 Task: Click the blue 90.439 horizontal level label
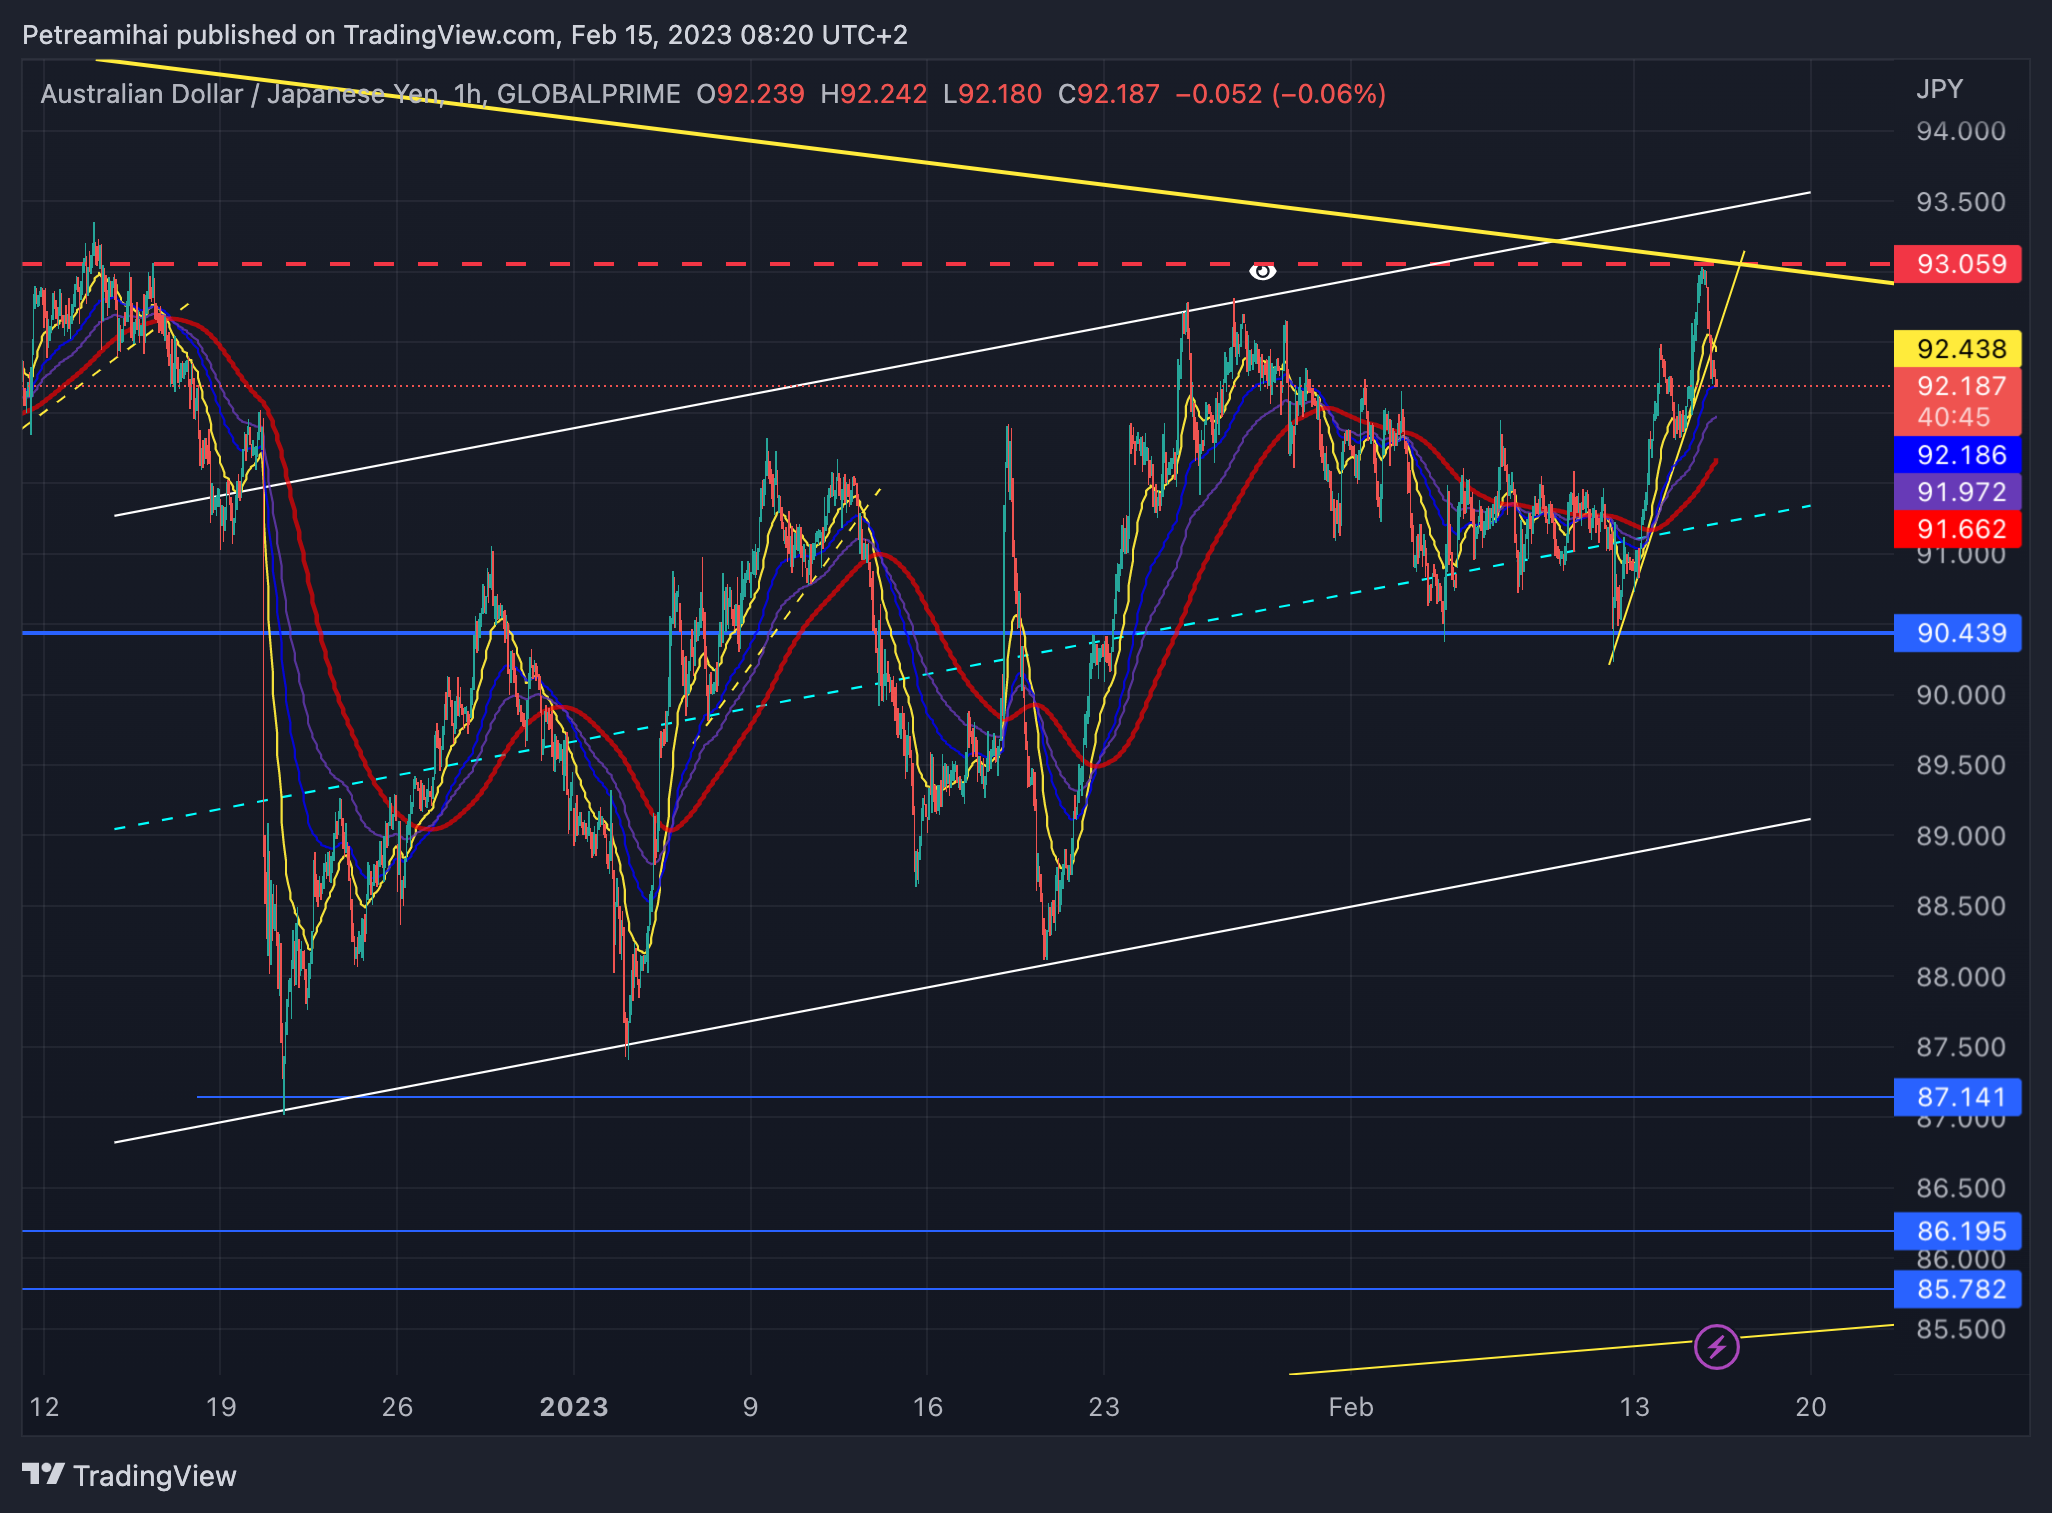(x=1957, y=633)
